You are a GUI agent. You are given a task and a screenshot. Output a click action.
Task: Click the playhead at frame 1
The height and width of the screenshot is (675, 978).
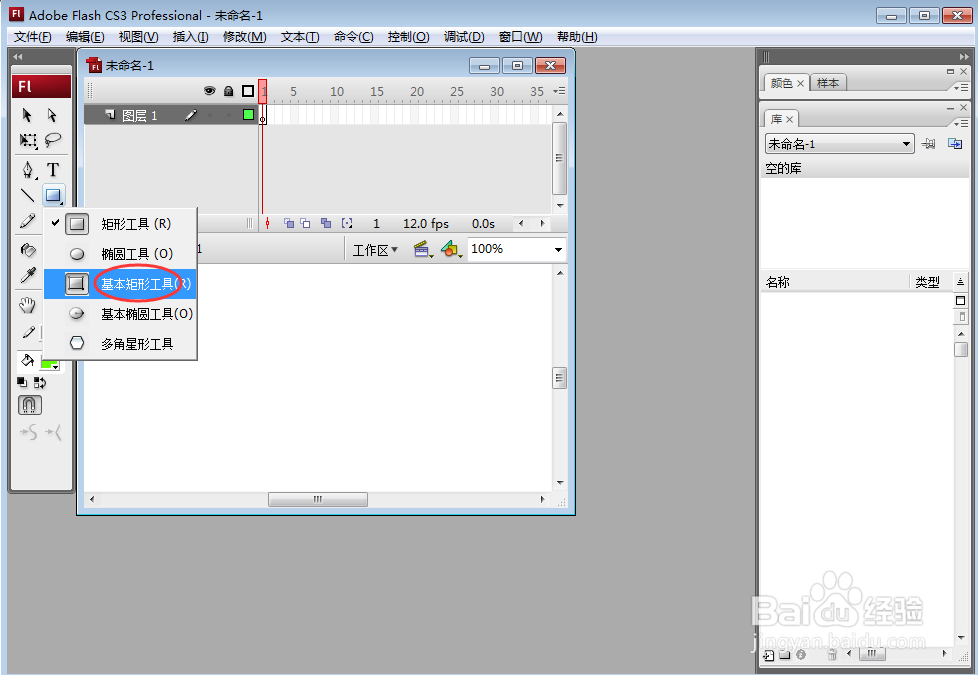263,91
